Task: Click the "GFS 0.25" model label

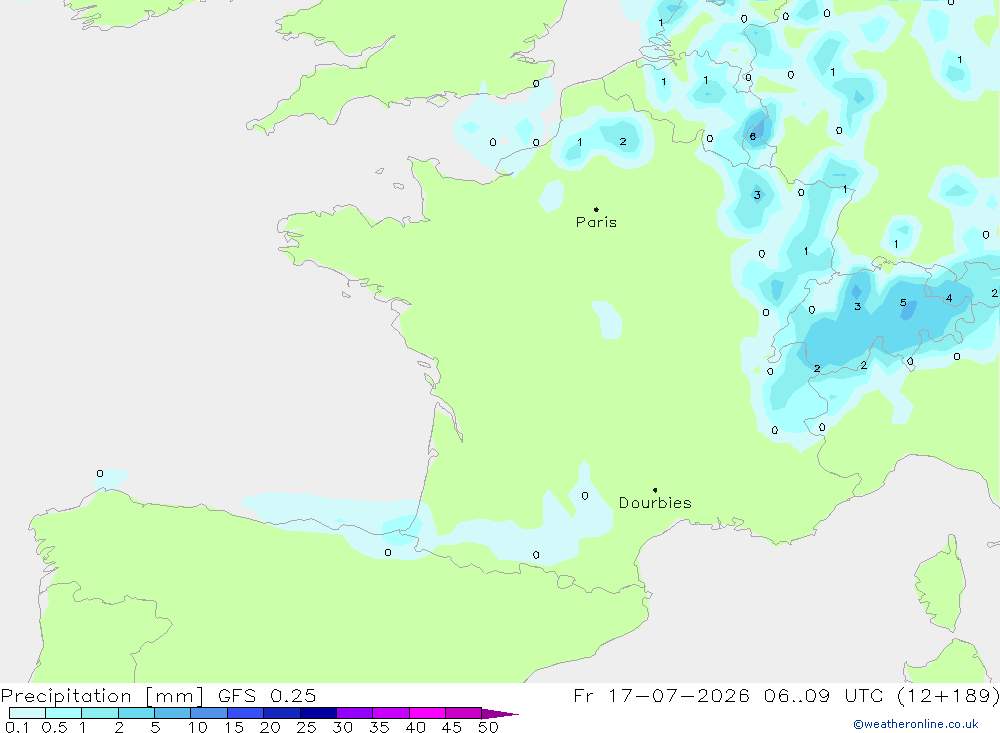Action: (267, 695)
